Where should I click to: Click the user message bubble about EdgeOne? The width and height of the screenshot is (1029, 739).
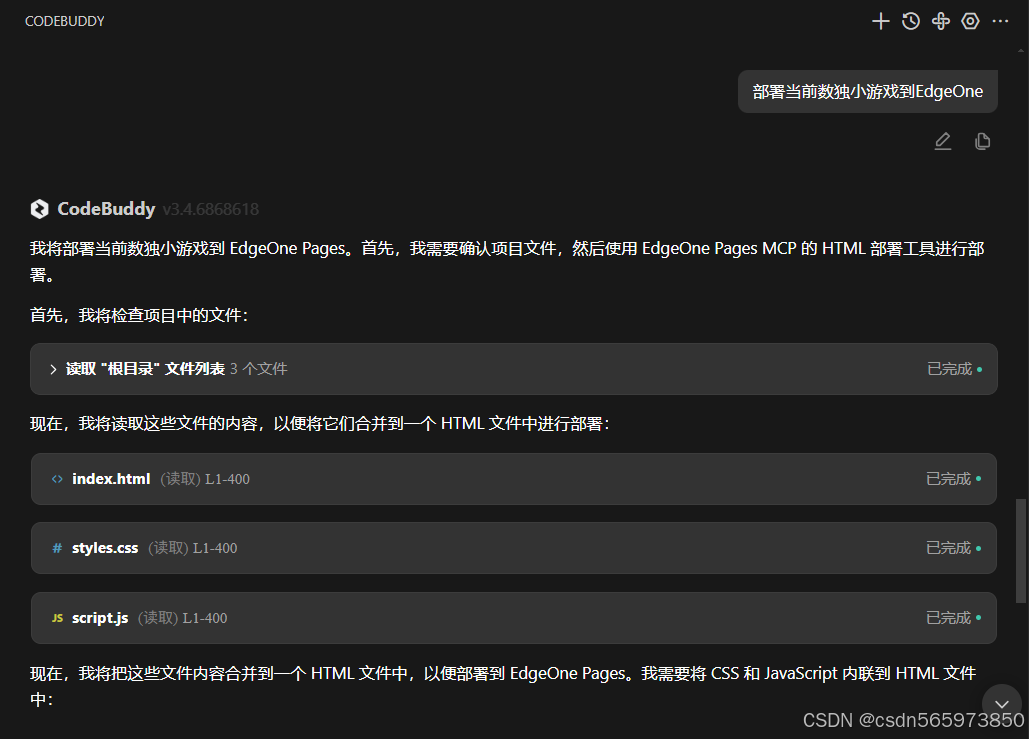(868, 92)
